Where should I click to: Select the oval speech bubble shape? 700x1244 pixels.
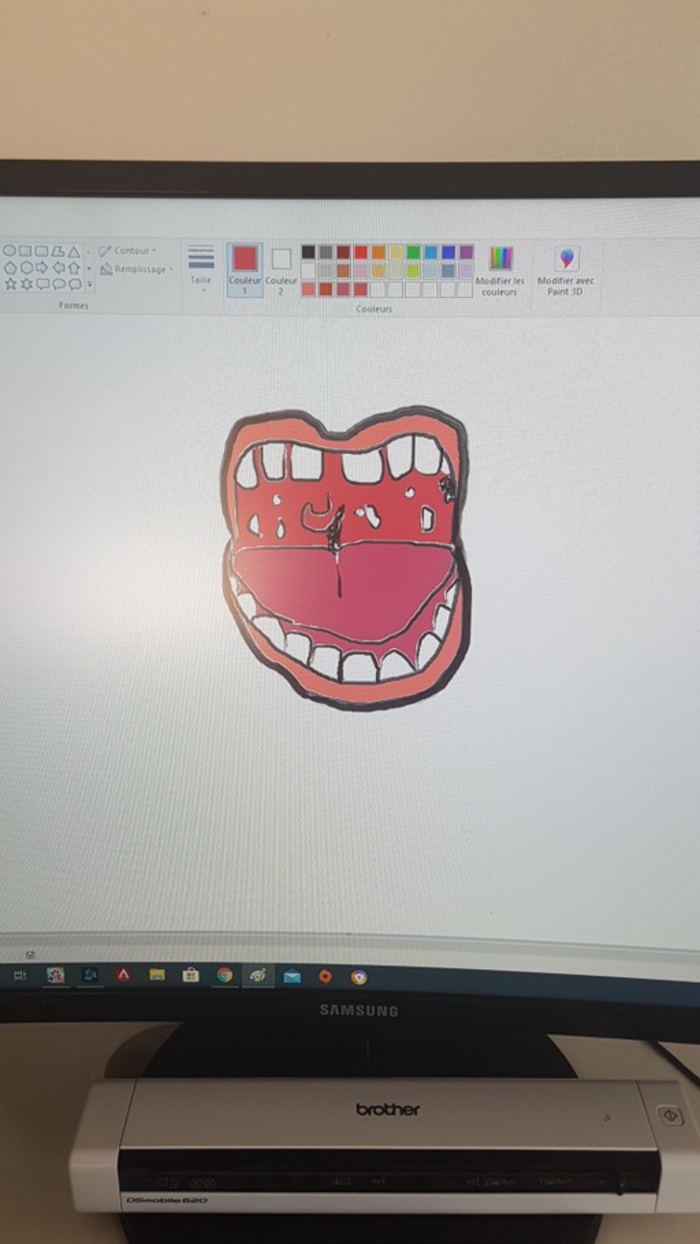coord(59,284)
